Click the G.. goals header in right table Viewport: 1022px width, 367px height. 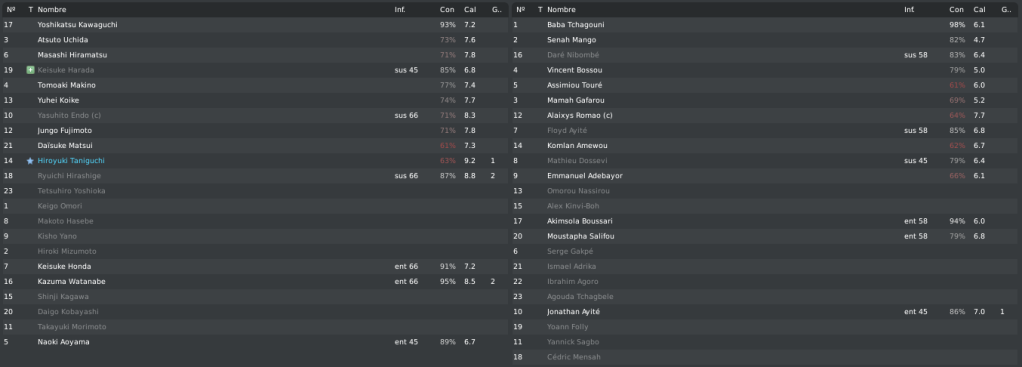tap(1006, 10)
